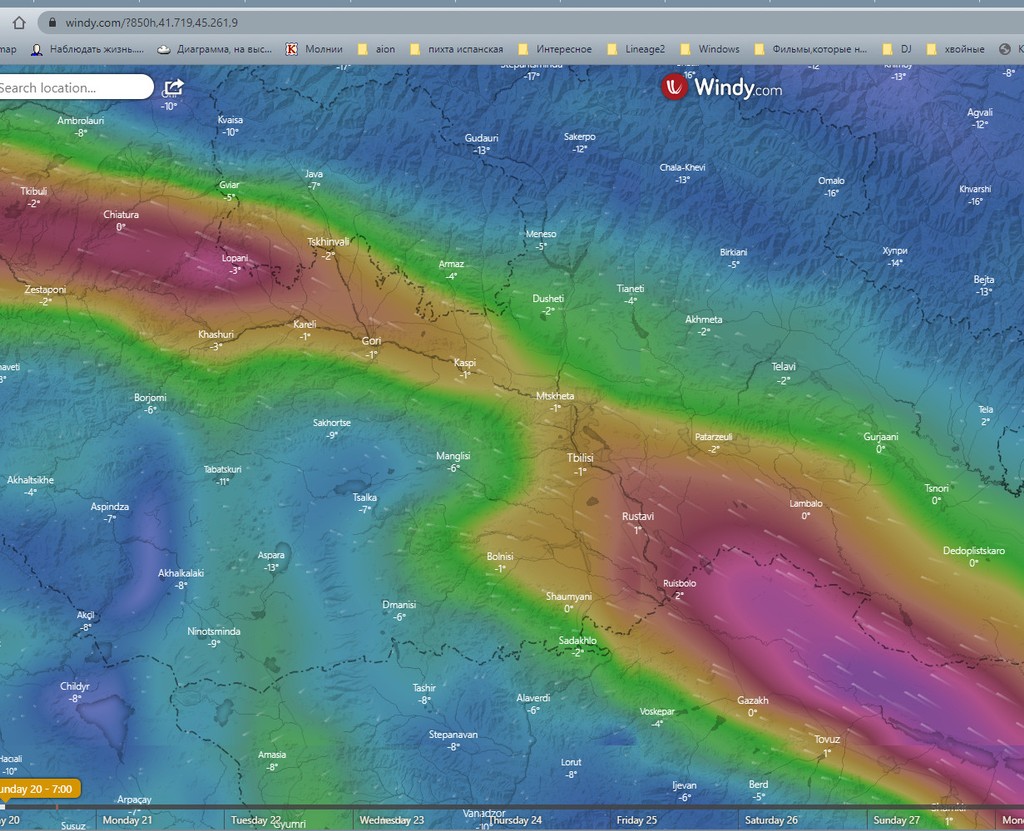This screenshot has height=831, width=1024.
Task: Jump to Saturday 26 on the timeline
Action: click(771, 820)
